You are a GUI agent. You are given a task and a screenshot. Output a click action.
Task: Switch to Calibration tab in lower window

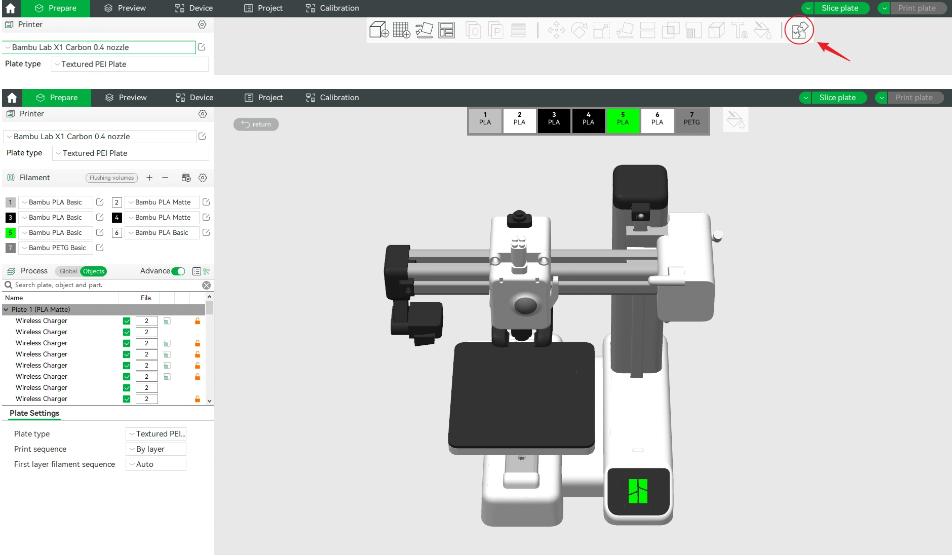coord(333,97)
